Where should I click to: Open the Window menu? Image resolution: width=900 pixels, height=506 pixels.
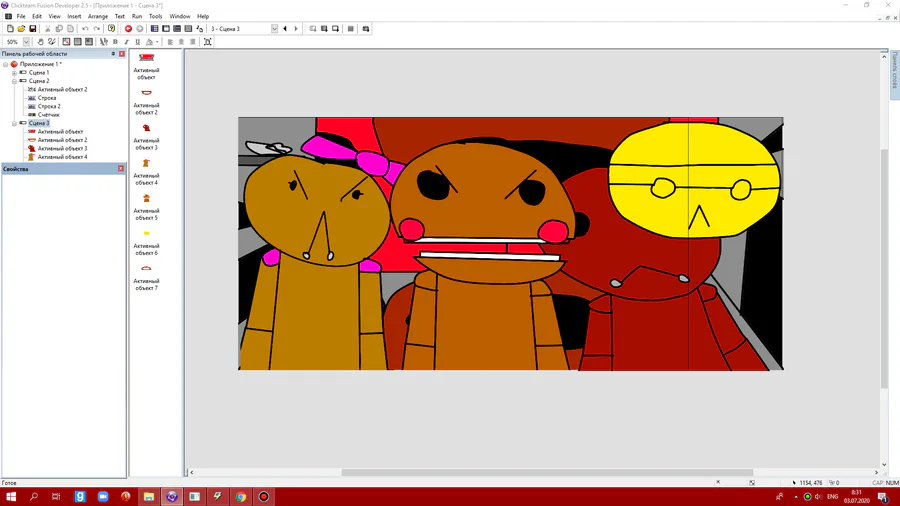[180, 17]
